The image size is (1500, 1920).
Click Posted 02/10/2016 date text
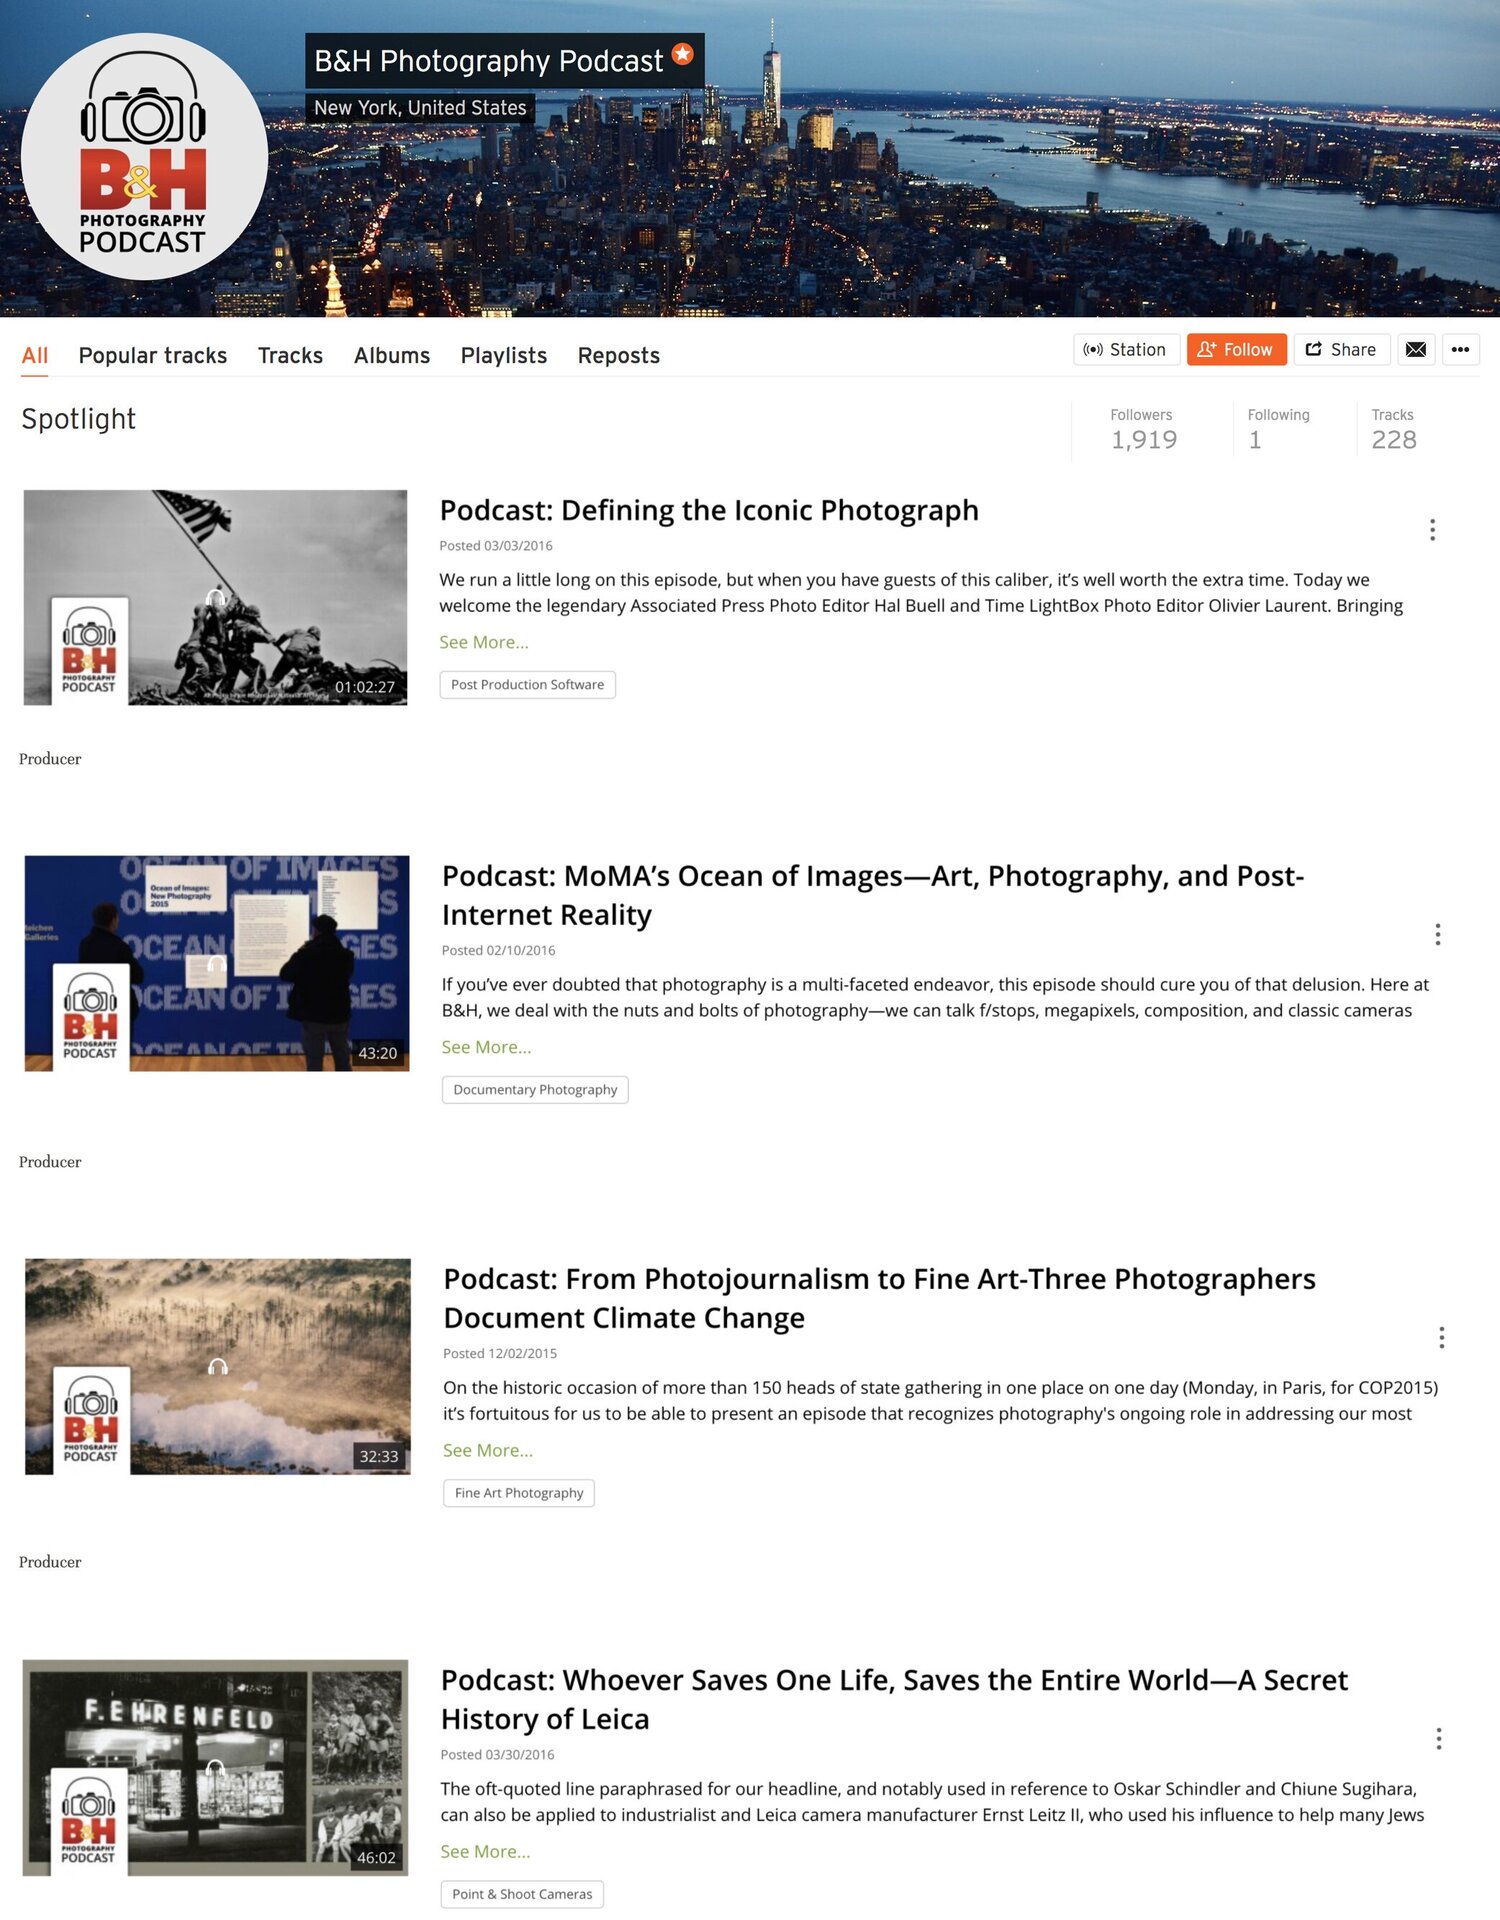click(x=499, y=951)
